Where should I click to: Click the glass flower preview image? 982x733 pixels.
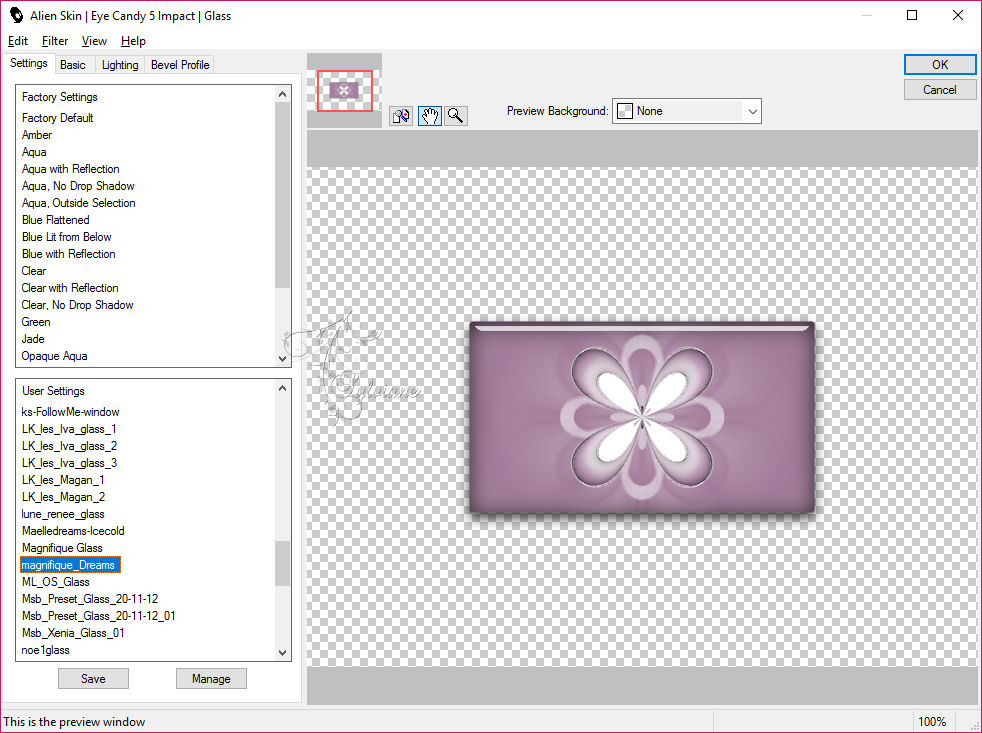(x=642, y=417)
